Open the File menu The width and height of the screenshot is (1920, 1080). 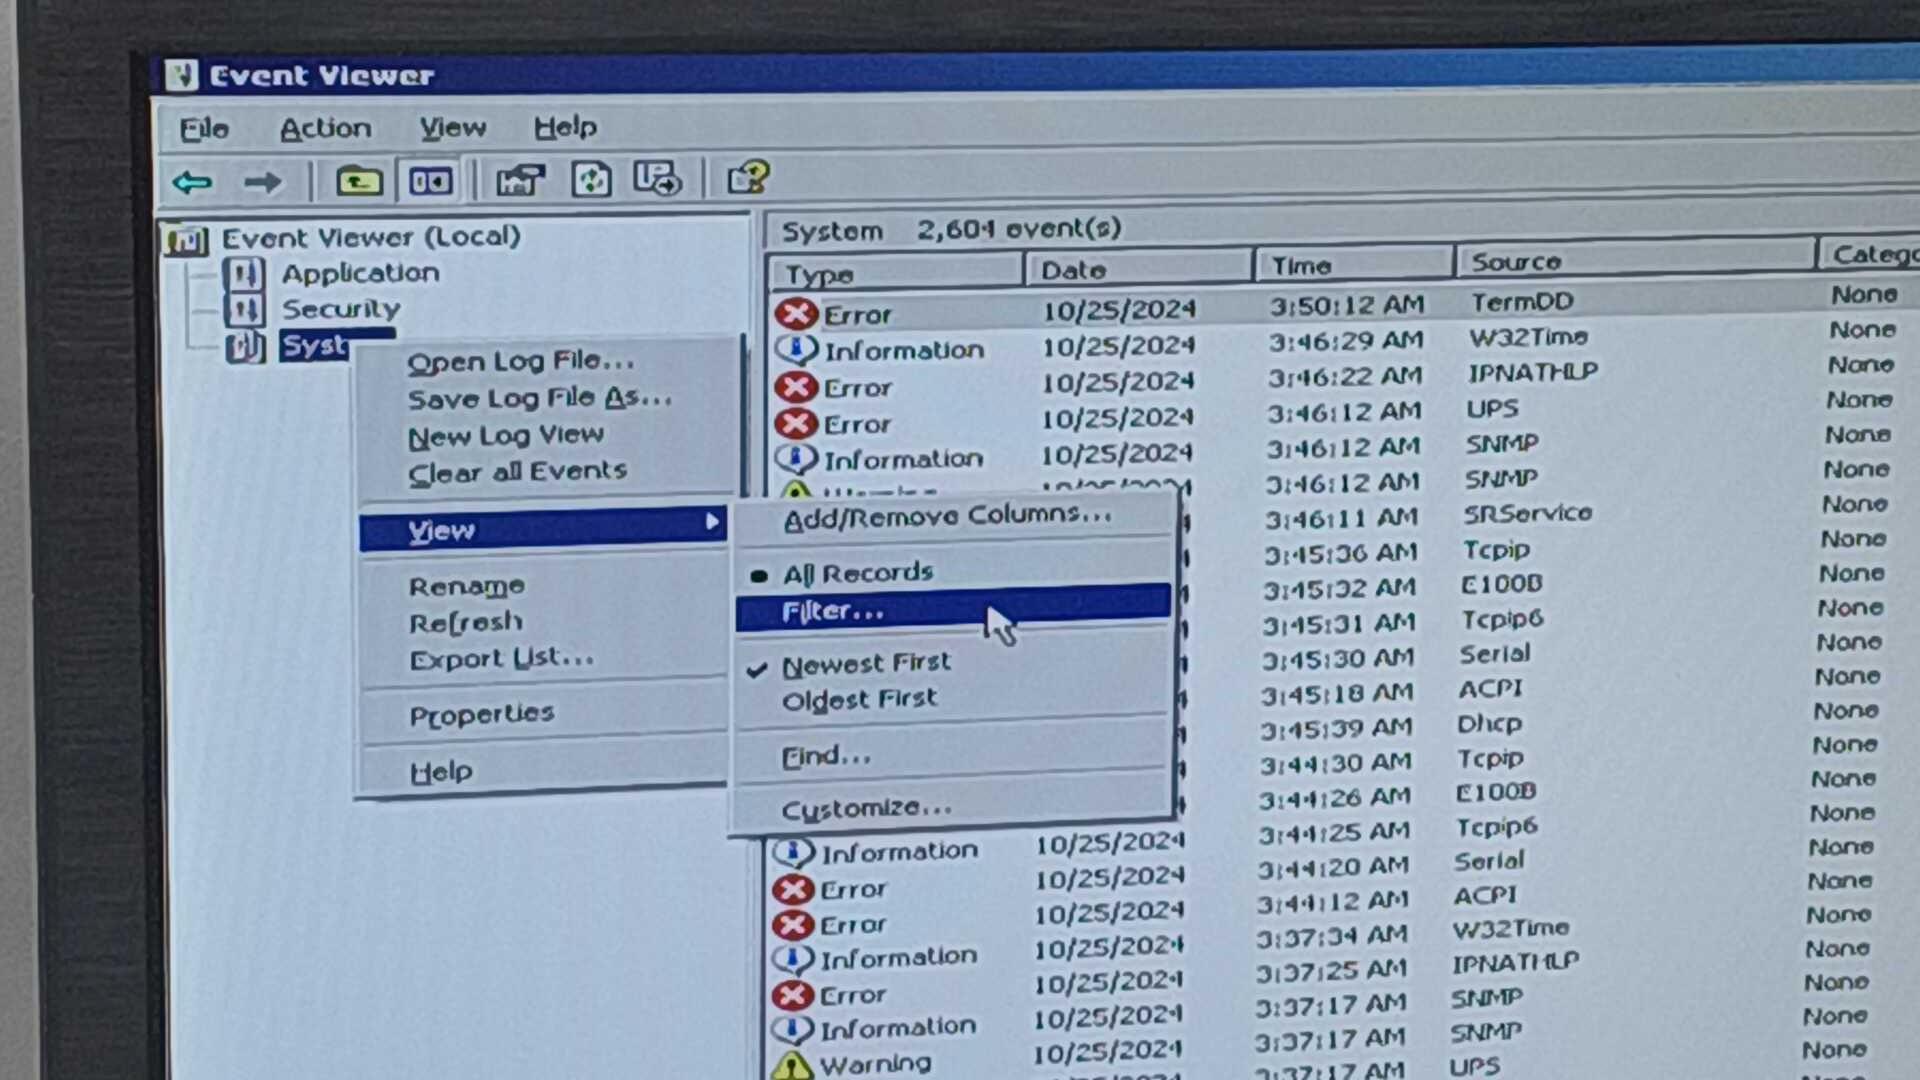(205, 129)
